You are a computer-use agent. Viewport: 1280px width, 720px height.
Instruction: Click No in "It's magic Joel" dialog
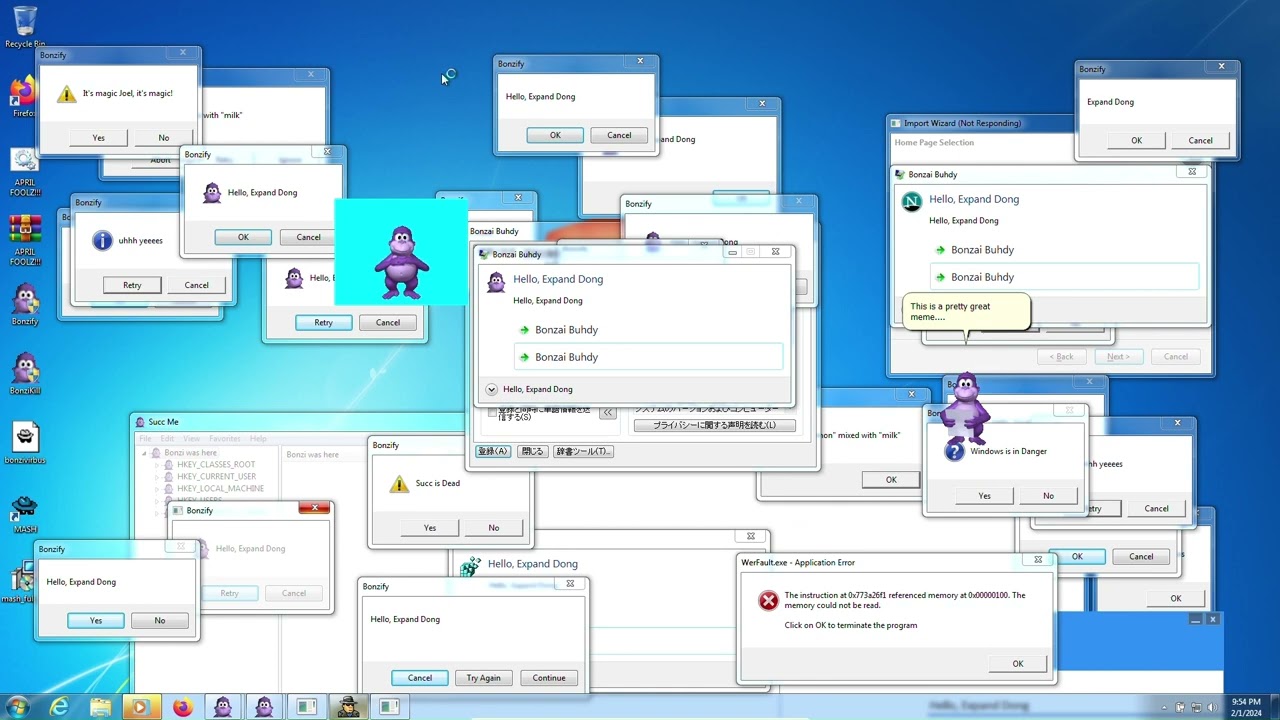tap(164, 138)
